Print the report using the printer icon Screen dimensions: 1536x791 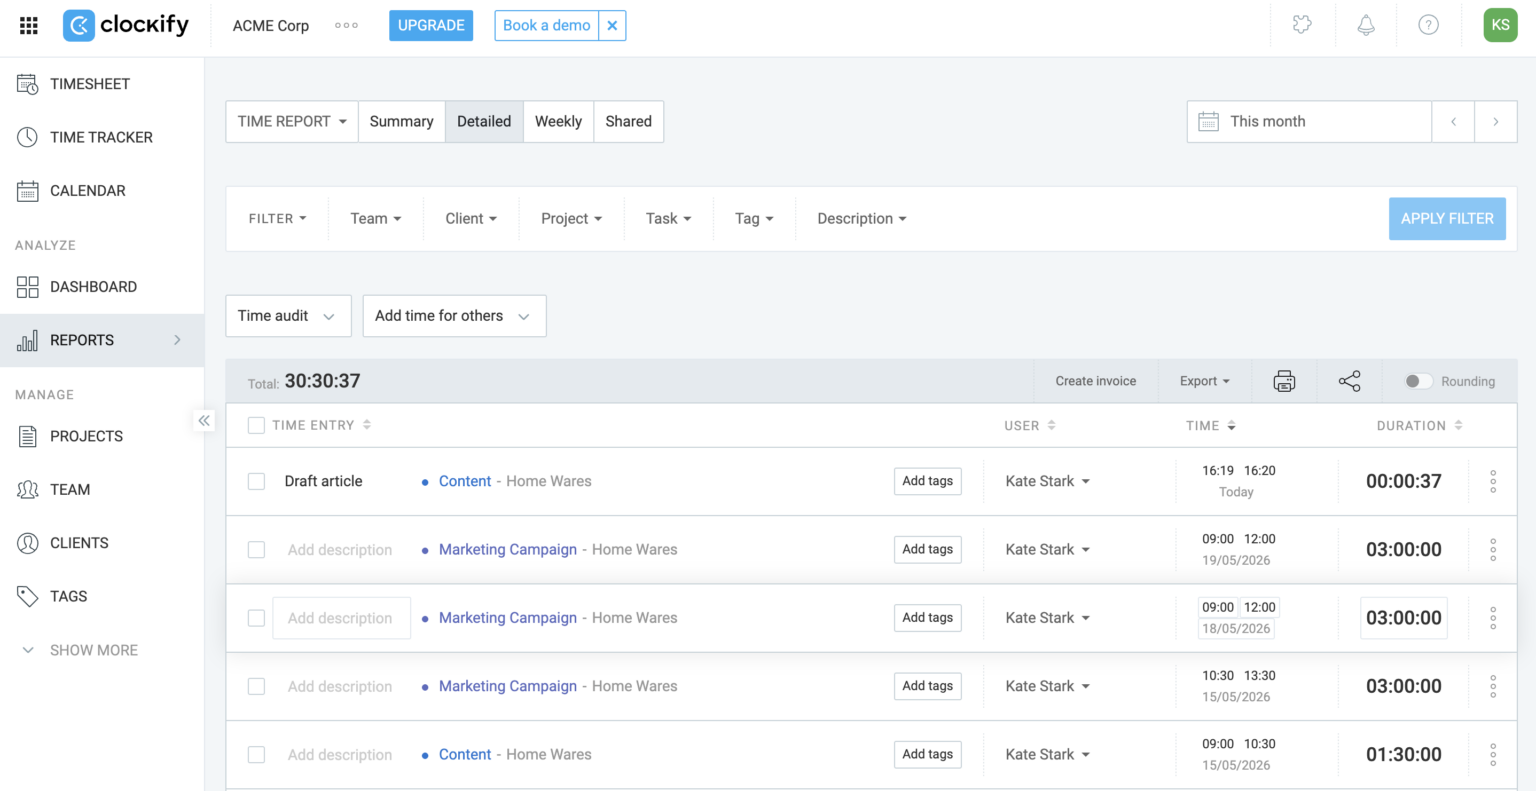pyautogui.click(x=1284, y=381)
